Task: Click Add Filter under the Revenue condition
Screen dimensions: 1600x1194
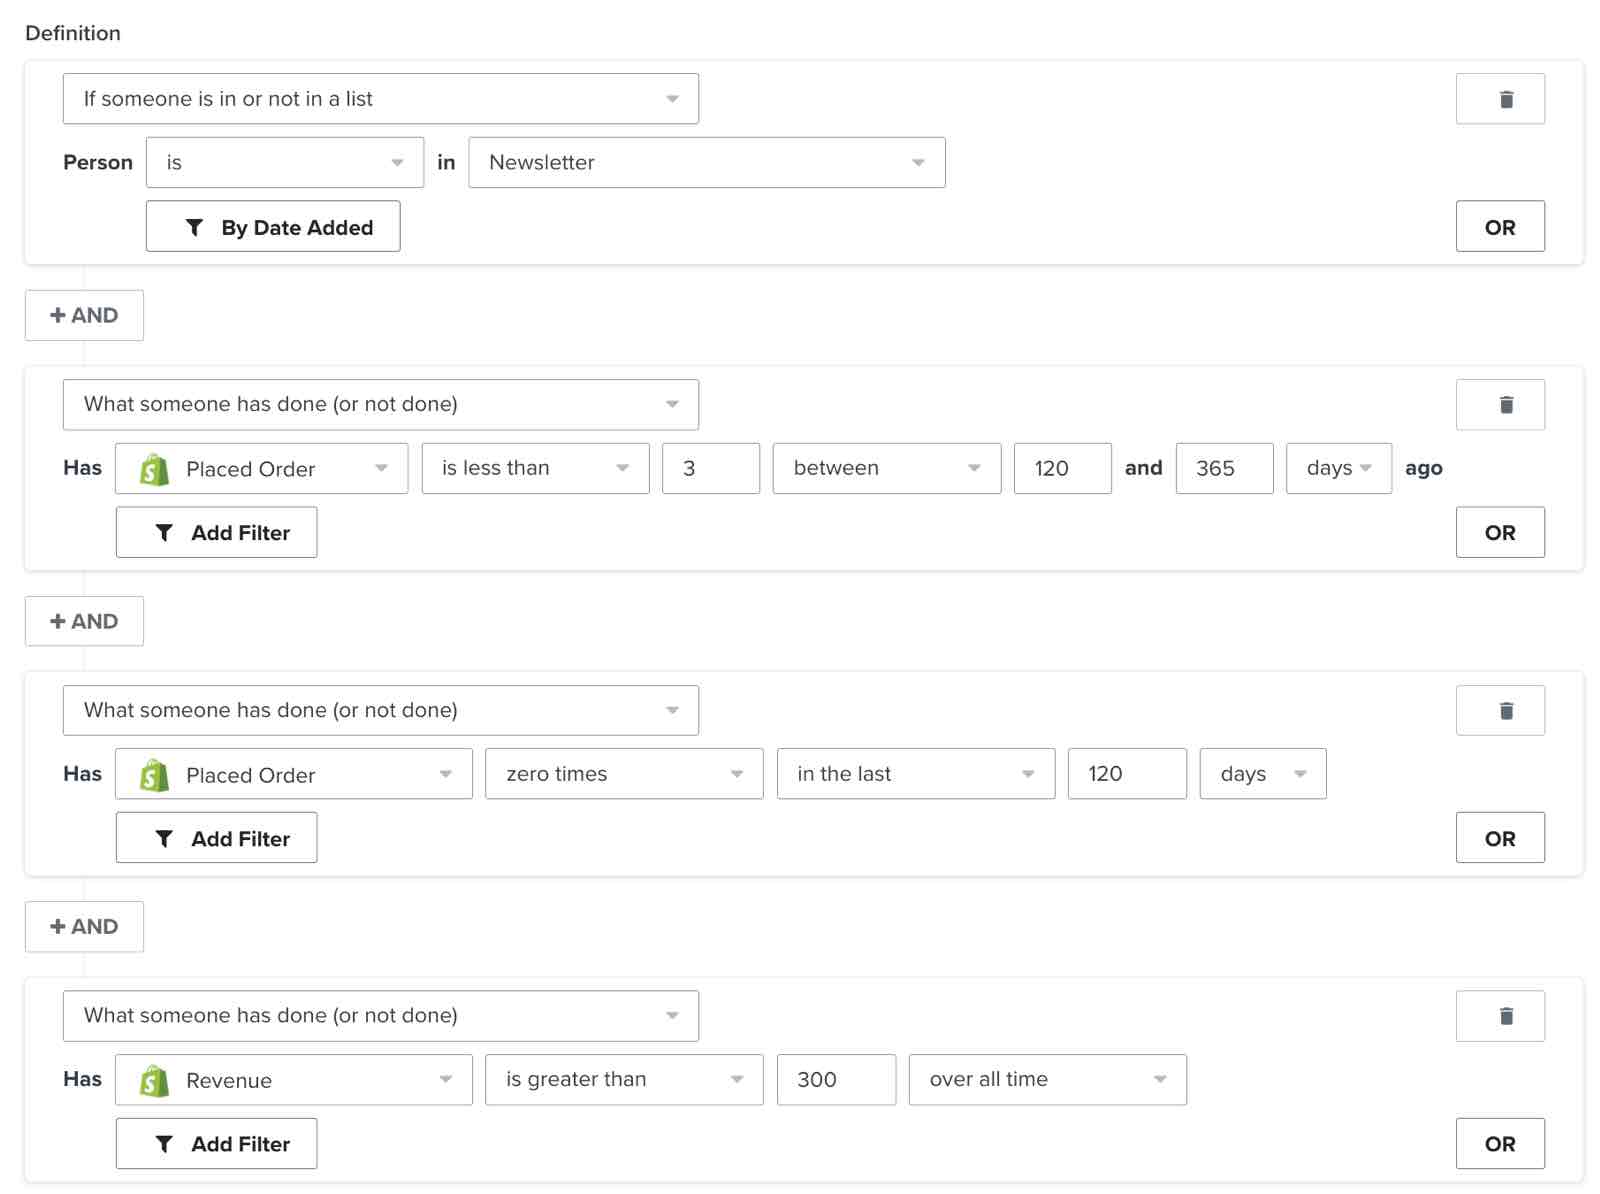Action: tap(216, 1143)
